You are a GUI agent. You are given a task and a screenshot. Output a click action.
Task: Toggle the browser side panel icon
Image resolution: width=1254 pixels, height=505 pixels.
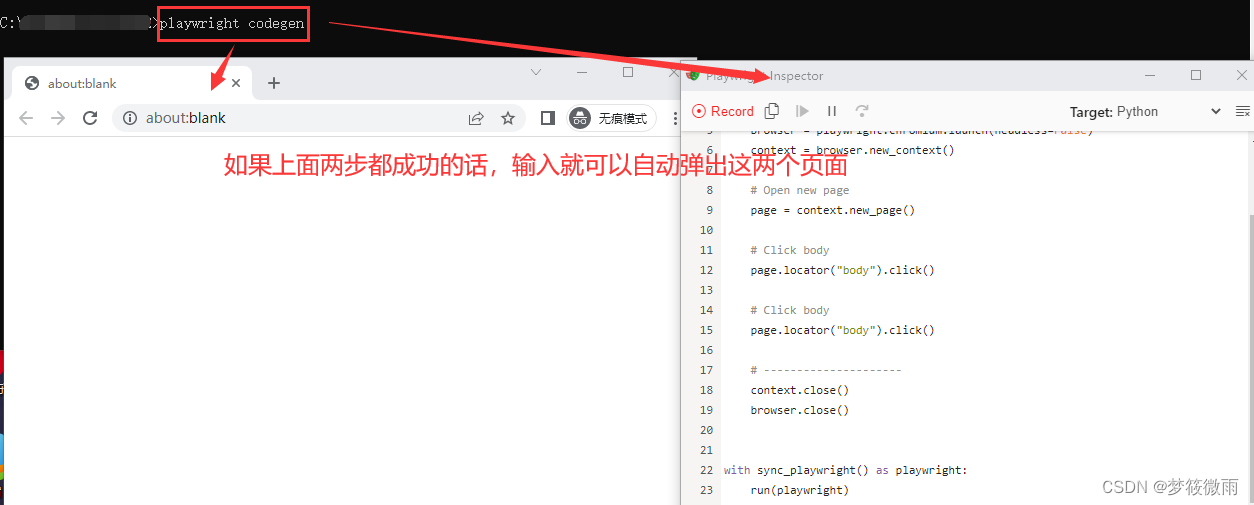[547, 118]
